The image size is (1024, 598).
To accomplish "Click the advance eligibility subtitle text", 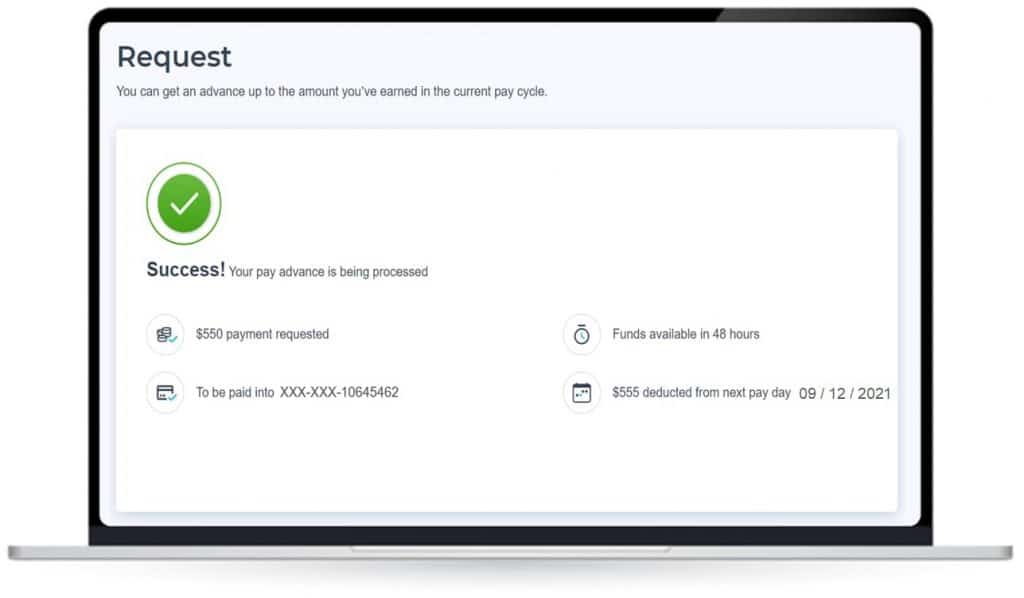I will pyautogui.click(x=332, y=92).
